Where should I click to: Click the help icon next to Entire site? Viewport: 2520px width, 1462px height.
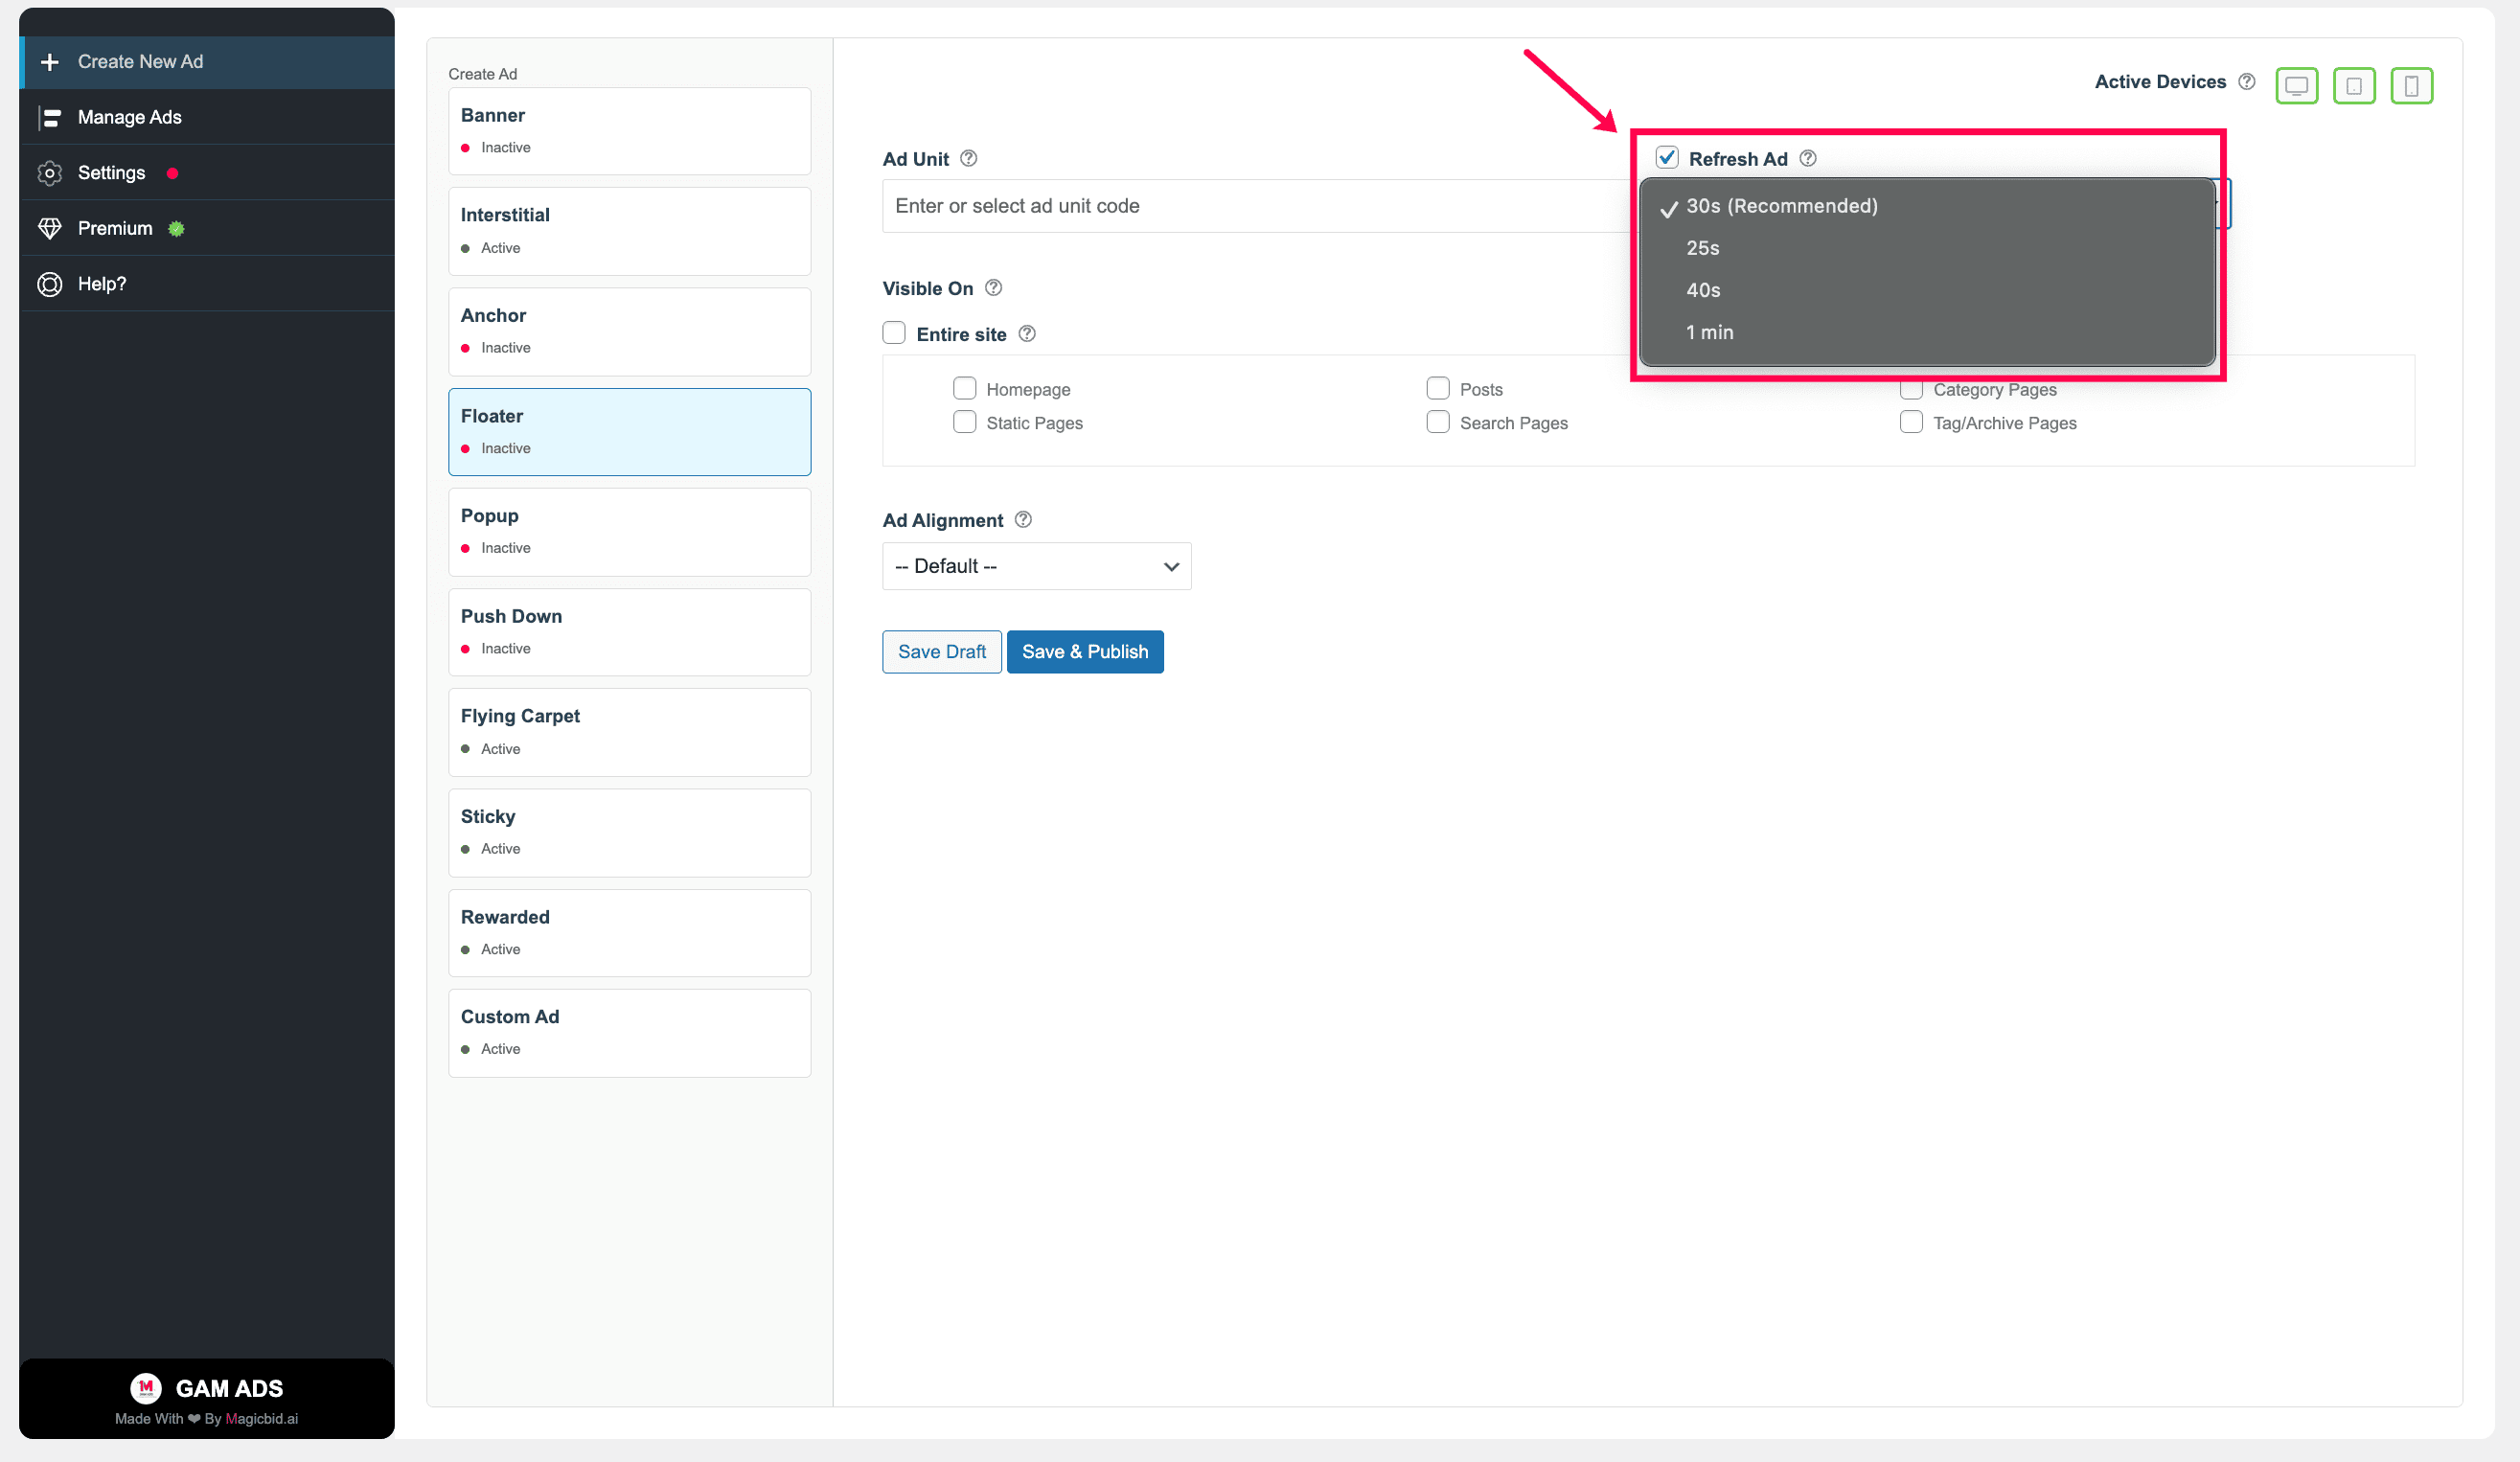pyautogui.click(x=1027, y=334)
